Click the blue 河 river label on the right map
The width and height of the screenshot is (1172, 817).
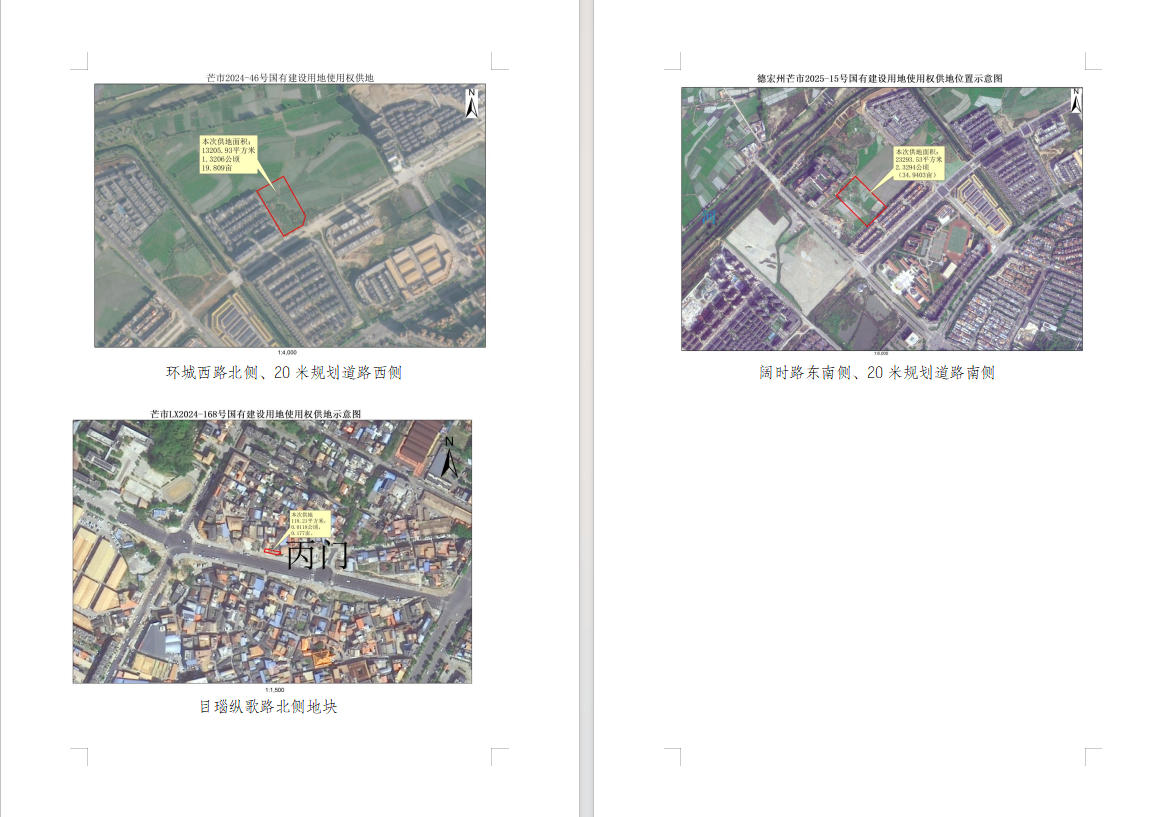tap(709, 215)
